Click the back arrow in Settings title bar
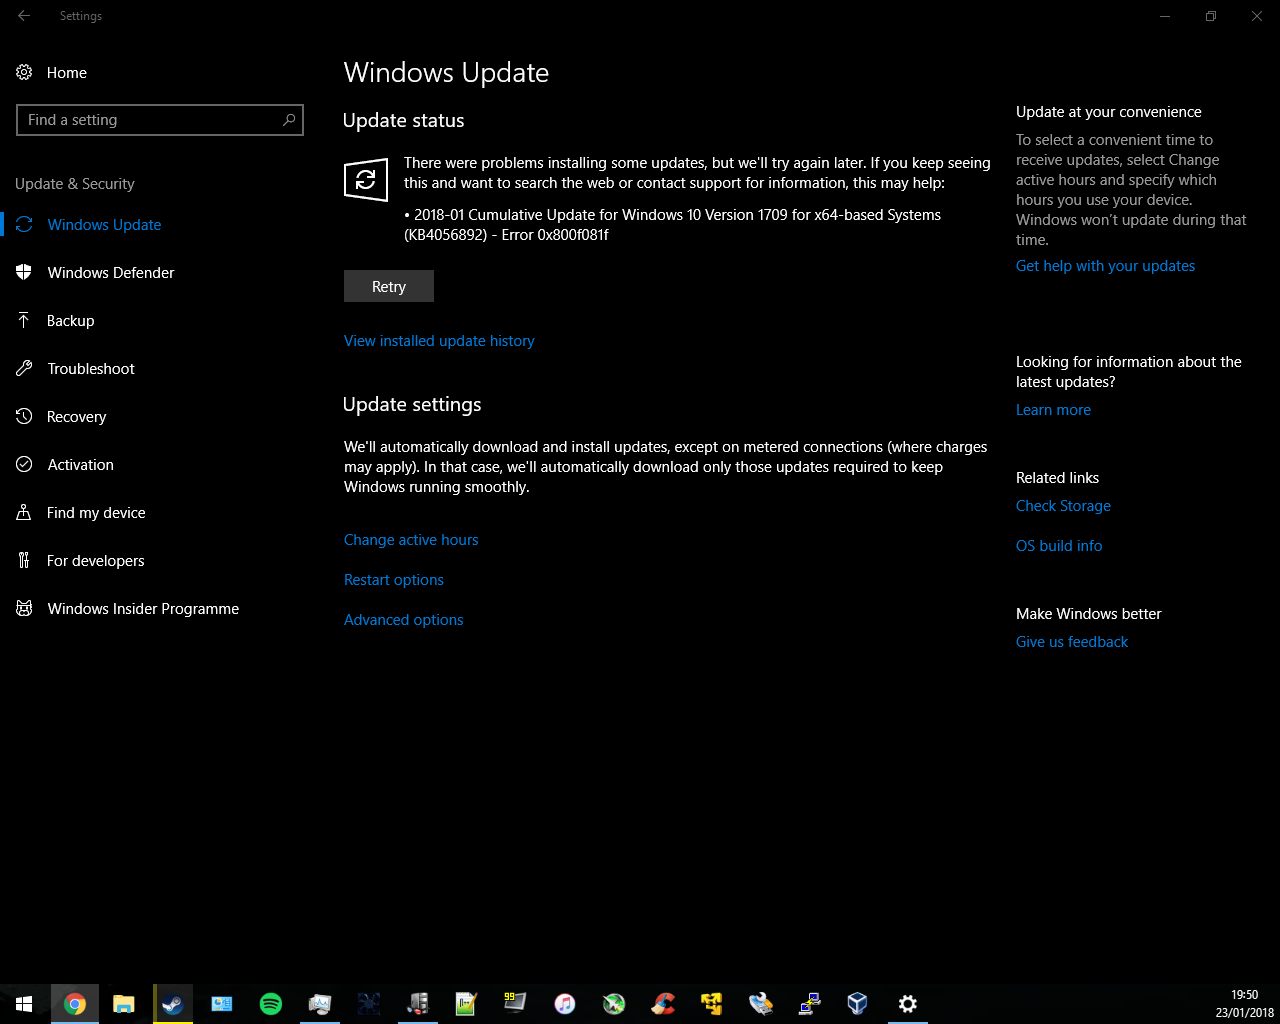The width and height of the screenshot is (1280, 1024). pos(24,16)
